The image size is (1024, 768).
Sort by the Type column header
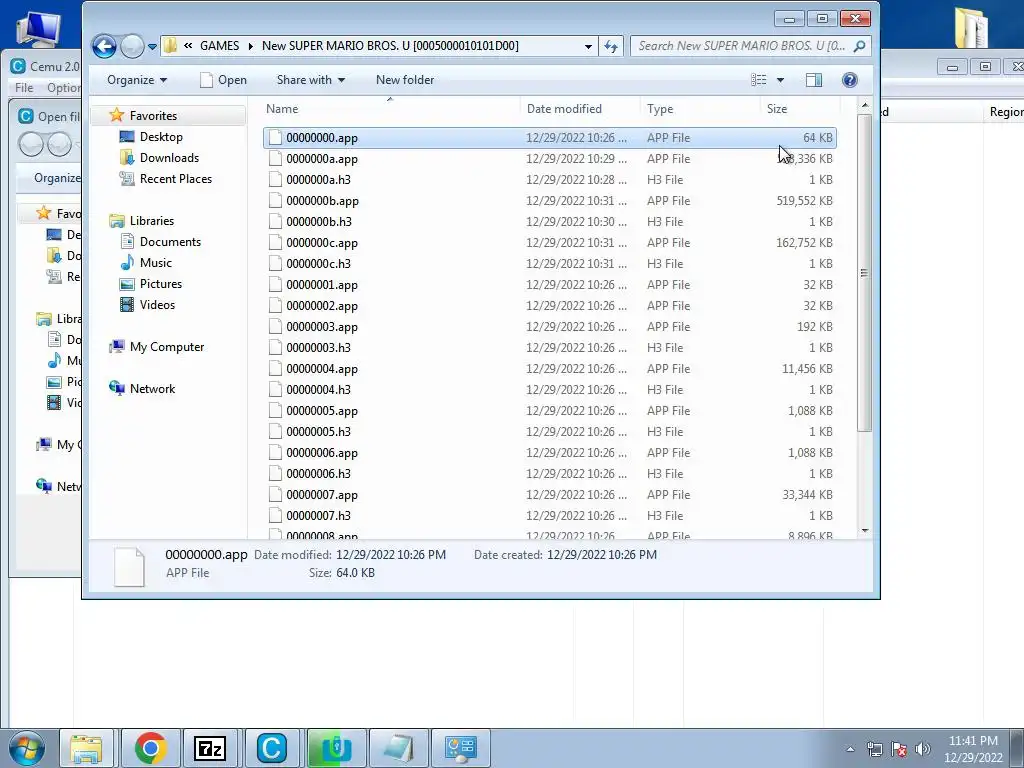point(700,108)
